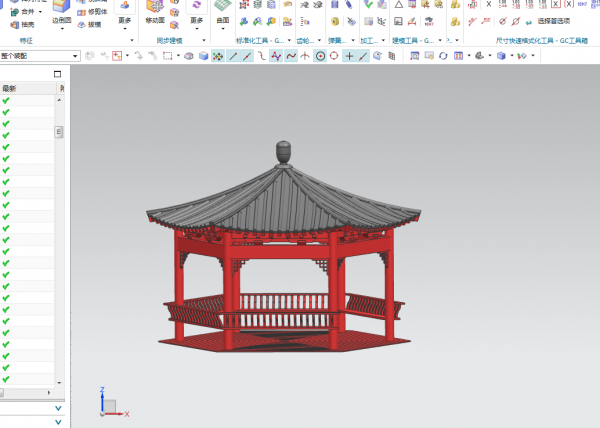600x428 pixels.
Task: Click the fit view icon in view toolbar
Action: coord(415,56)
